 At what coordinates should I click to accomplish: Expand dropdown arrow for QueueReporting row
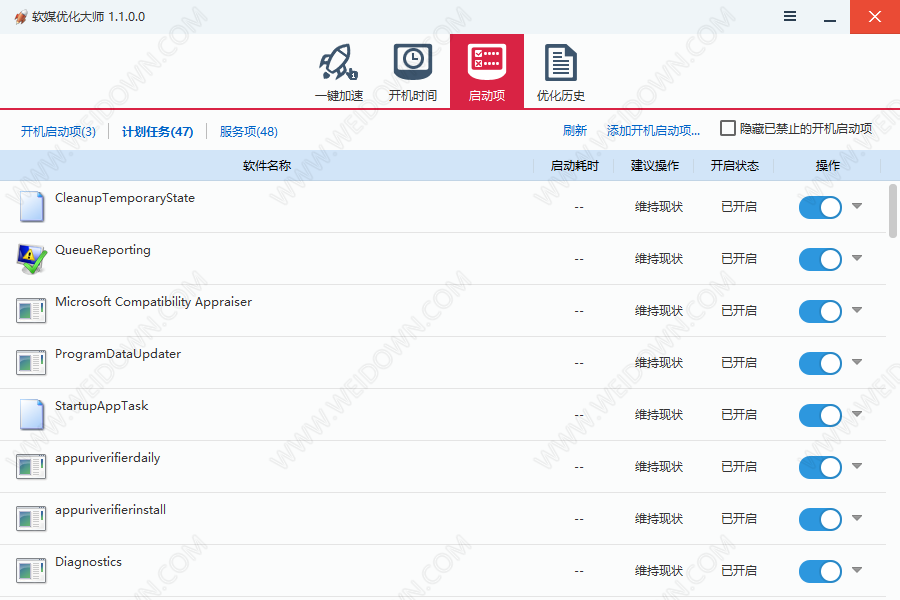point(857,258)
